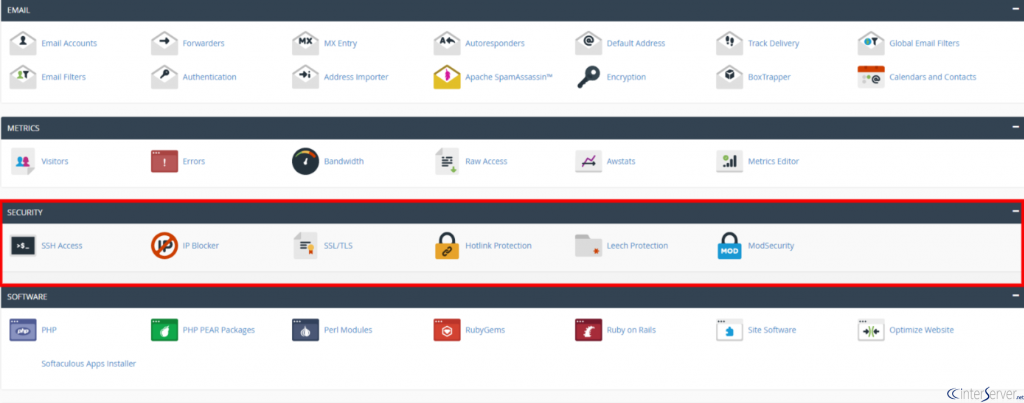Collapse the SECURITY section

(x=1016, y=211)
